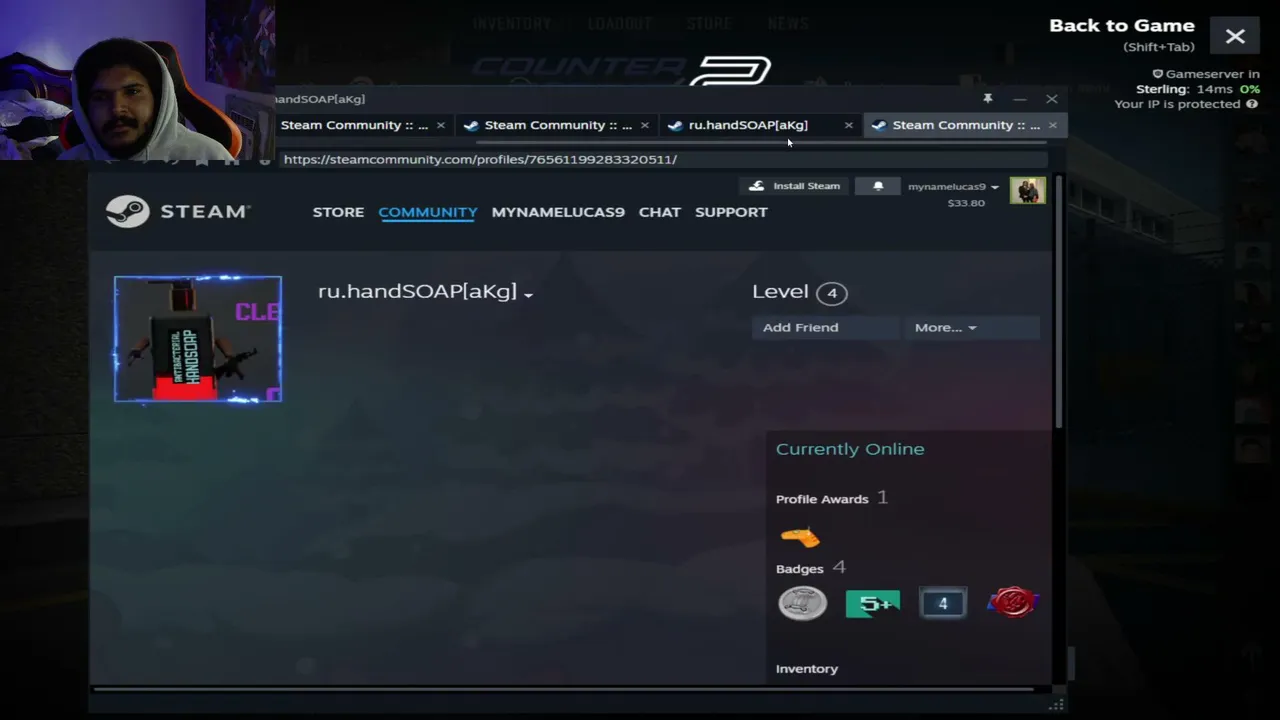Open the Profile Awards link
The image size is (1280, 720).
822,499
